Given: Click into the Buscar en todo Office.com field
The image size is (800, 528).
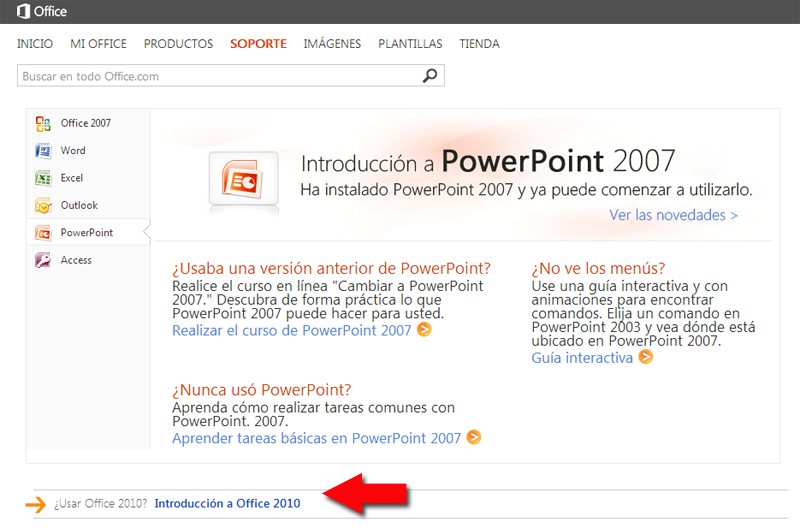Looking at the screenshot, I should [x=231, y=76].
